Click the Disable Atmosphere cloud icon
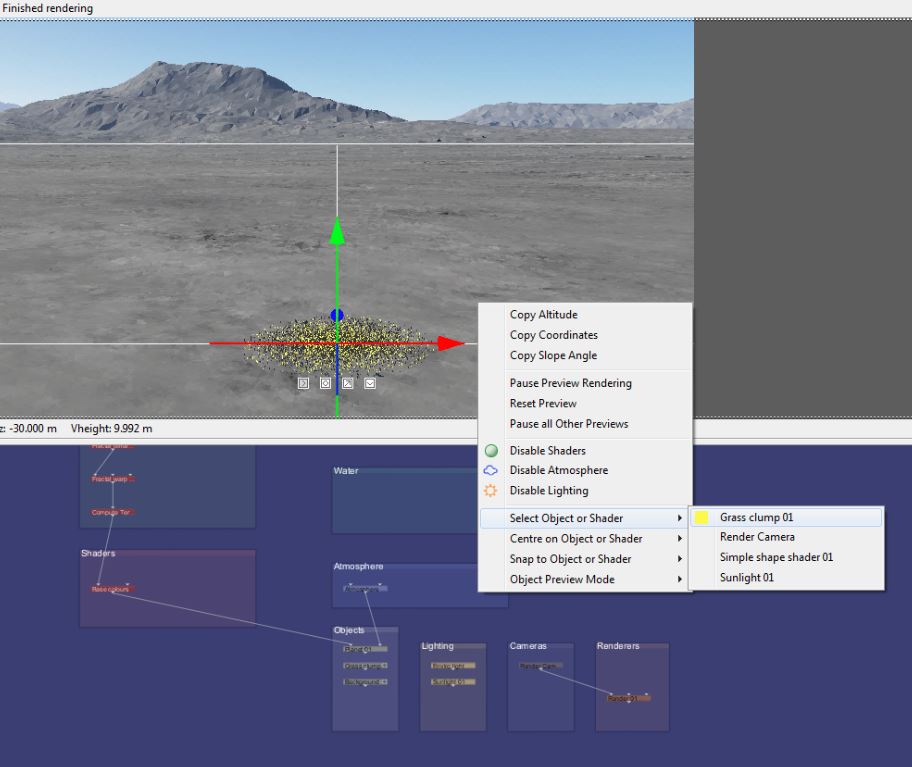 click(x=491, y=470)
